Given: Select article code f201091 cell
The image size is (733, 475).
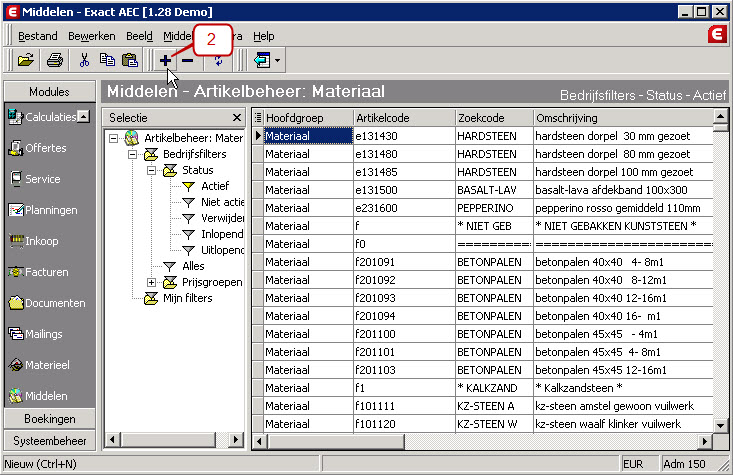Looking at the screenshot, I should (404, 262).
